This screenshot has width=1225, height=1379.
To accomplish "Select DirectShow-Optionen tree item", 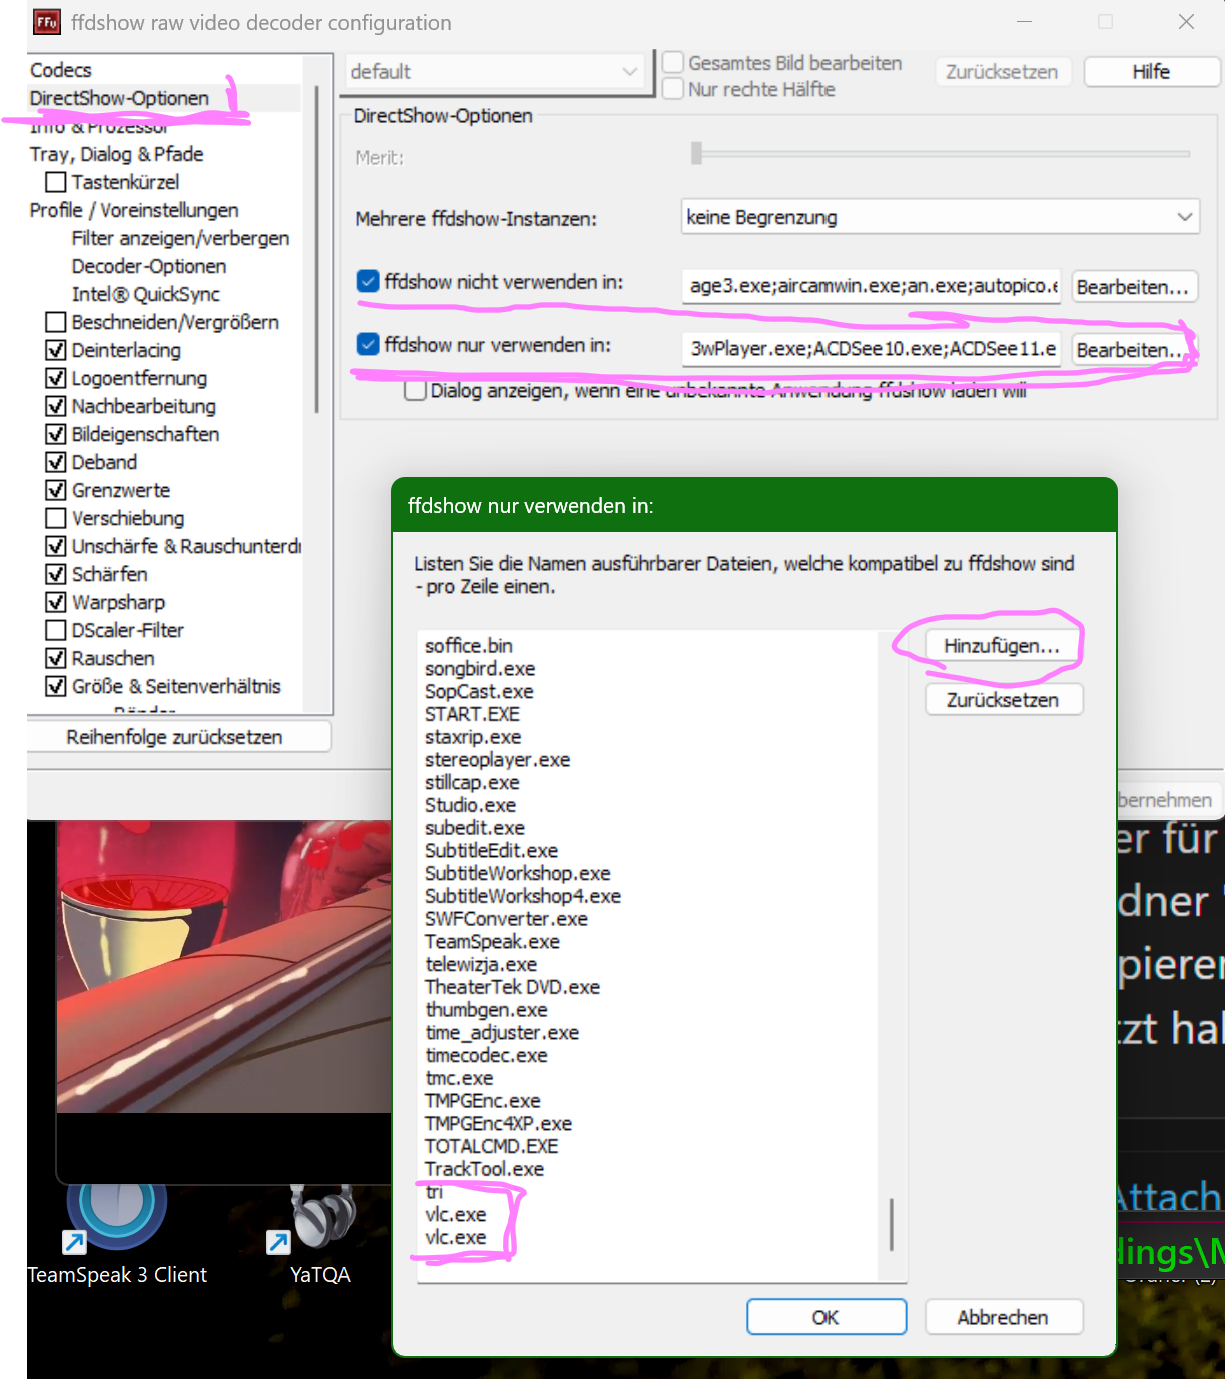I will [x=119, y=98].
